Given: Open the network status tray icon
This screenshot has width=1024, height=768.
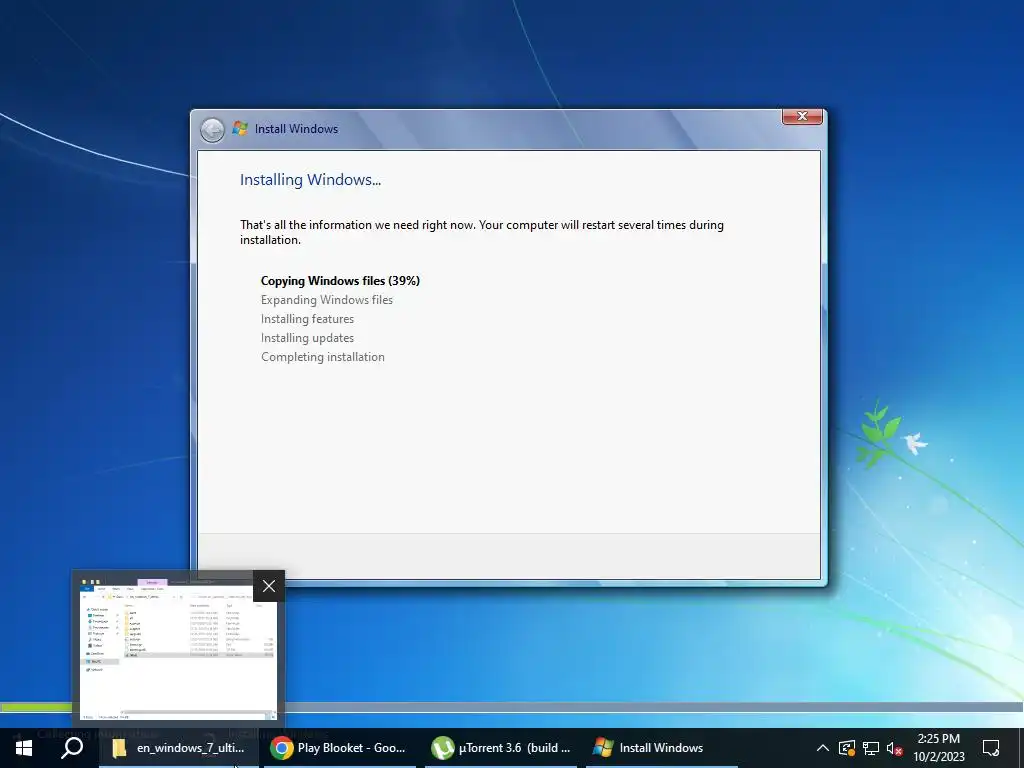Looking at the screenshot, I should pos(871,748).
